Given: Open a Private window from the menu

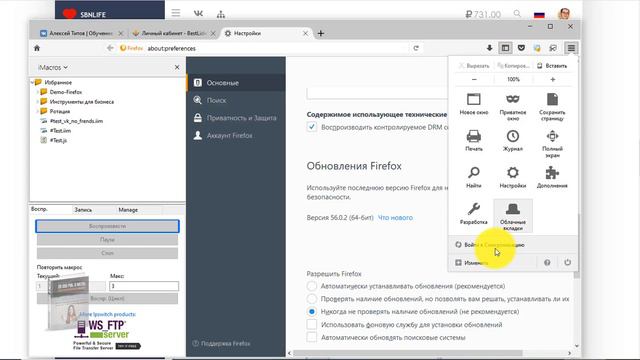Looking at the screenshot, I should pyautogui.click(x=513, y=107).
